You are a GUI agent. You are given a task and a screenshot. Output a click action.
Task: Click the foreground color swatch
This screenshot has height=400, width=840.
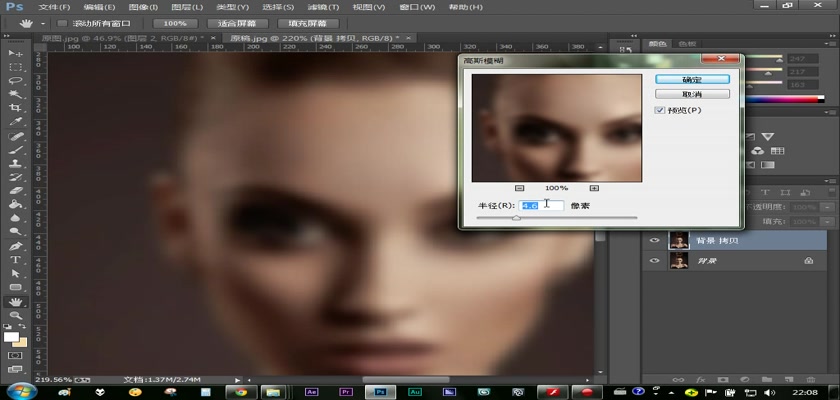pos(11,337)
